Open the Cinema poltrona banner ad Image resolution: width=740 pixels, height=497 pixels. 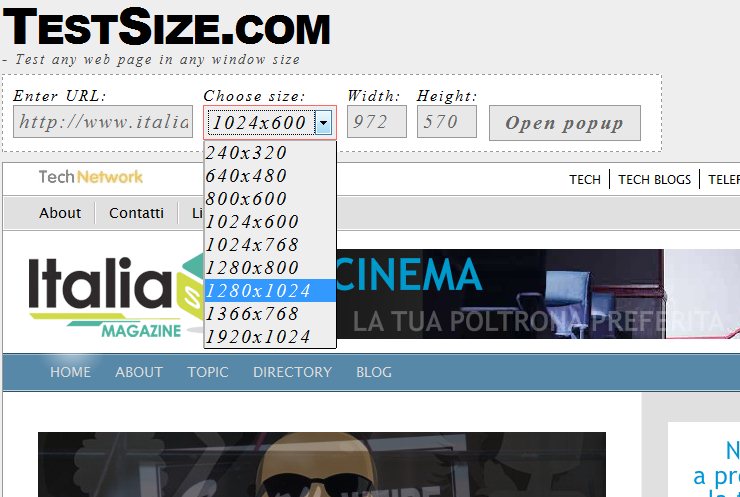pyautogui.click(x=538, y=294)
